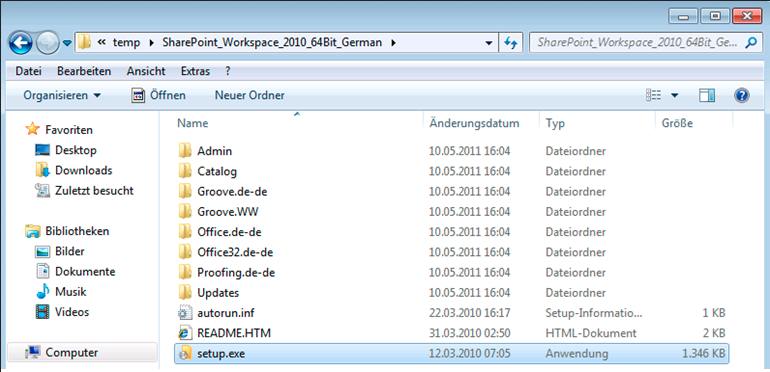The width and height of the screenshot is (770, 372).
Task: Click the SharePoint_Workspace_2010_64Bit_German breadcrumb
Action: pos(272,43)
